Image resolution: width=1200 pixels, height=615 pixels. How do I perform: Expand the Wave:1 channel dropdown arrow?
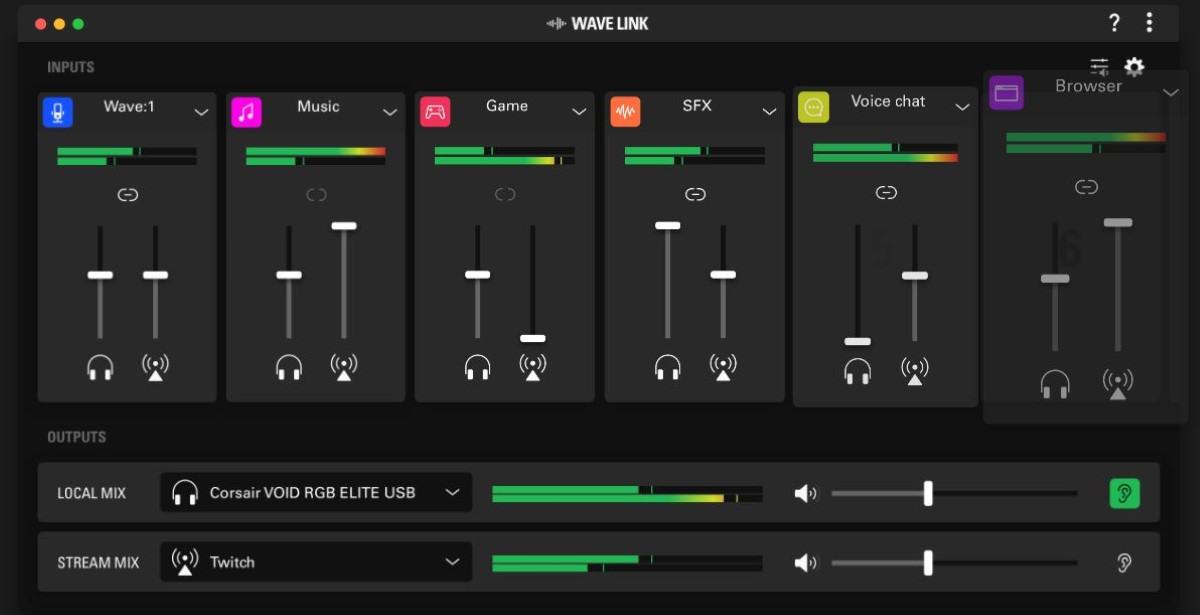pyautogui.click(x=201, y=112)
